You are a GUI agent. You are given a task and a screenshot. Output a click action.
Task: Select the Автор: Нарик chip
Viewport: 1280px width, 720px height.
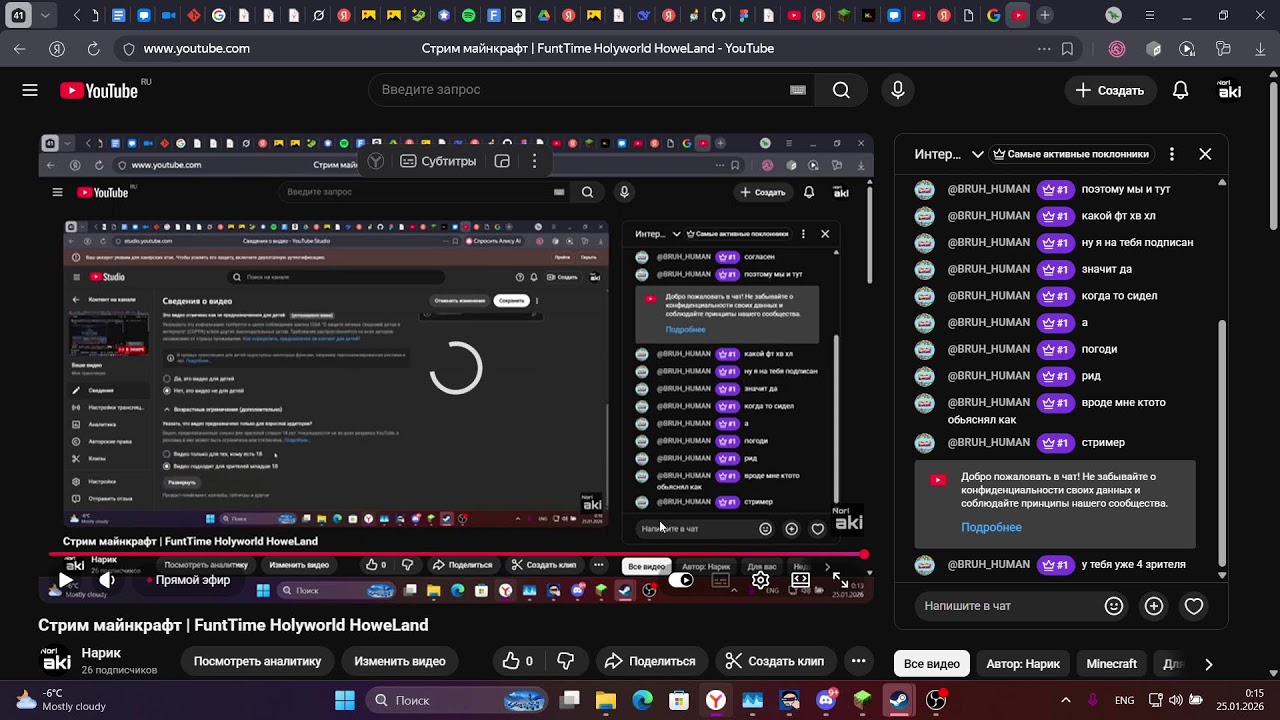coord(1023,664)
